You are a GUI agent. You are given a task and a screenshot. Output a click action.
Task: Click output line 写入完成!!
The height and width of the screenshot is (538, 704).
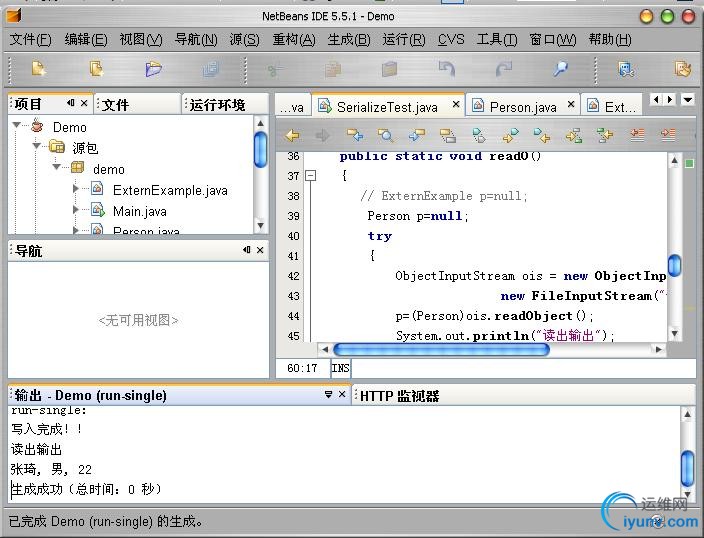pyautogui.click(x=46, y=429)
